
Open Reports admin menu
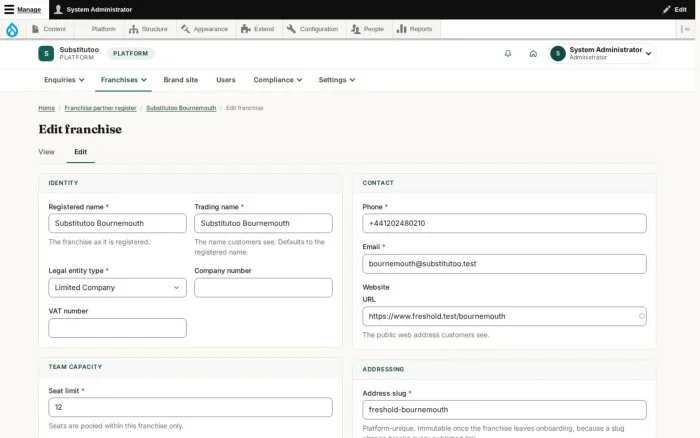pos(415,29)
